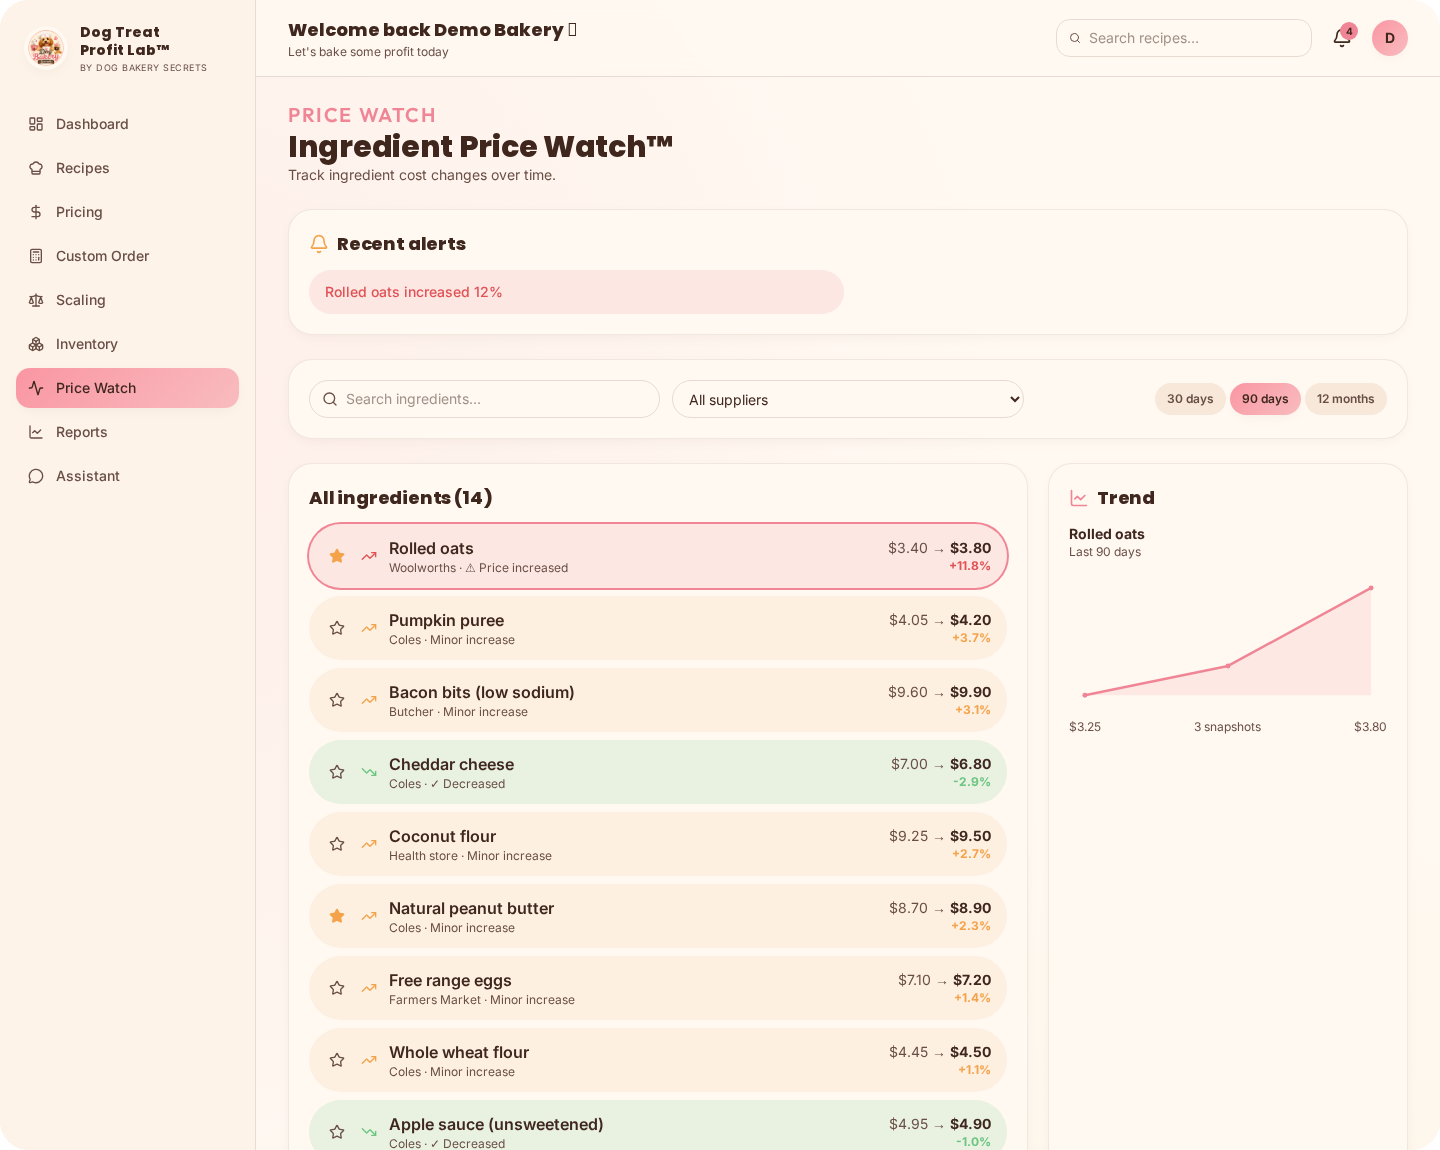Click the Inventory boxes icon
Viewport: 1440px width, 1150px height.
pos(36,344)
